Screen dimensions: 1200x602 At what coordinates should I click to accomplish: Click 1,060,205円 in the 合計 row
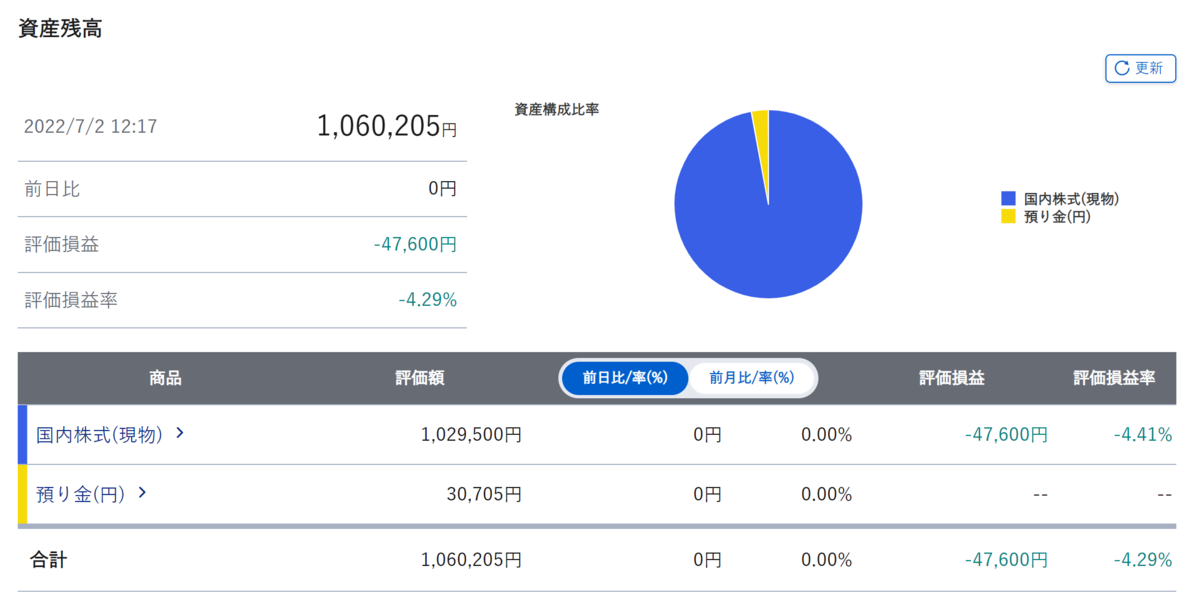tap(471, 560)
